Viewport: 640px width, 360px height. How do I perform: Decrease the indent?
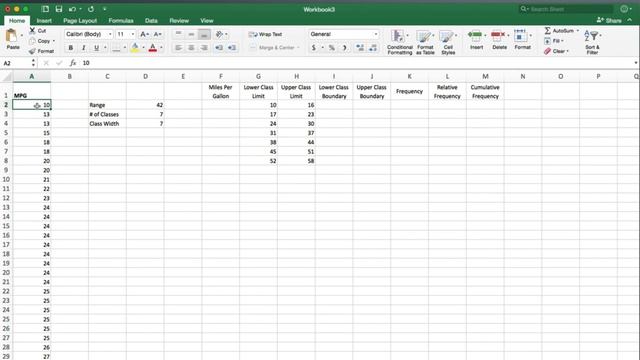219,48
